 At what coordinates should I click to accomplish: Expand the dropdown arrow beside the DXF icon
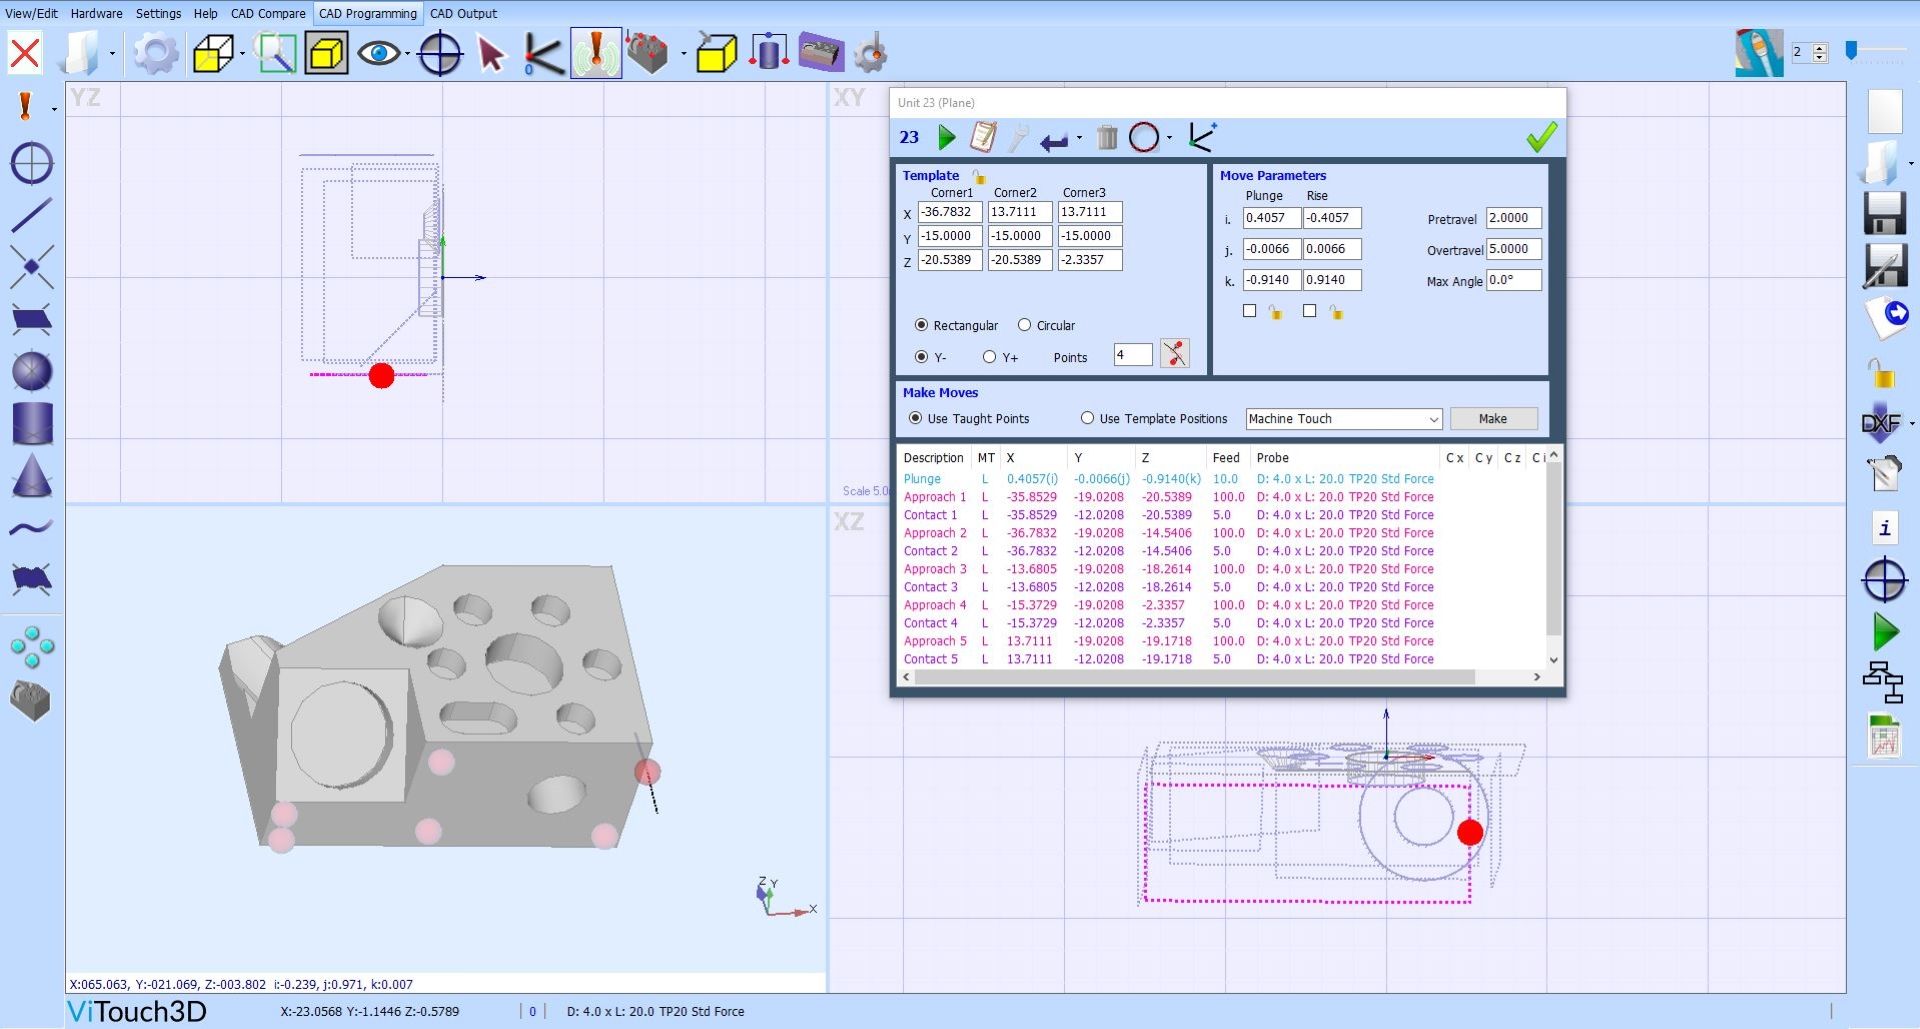[1912, 423]
